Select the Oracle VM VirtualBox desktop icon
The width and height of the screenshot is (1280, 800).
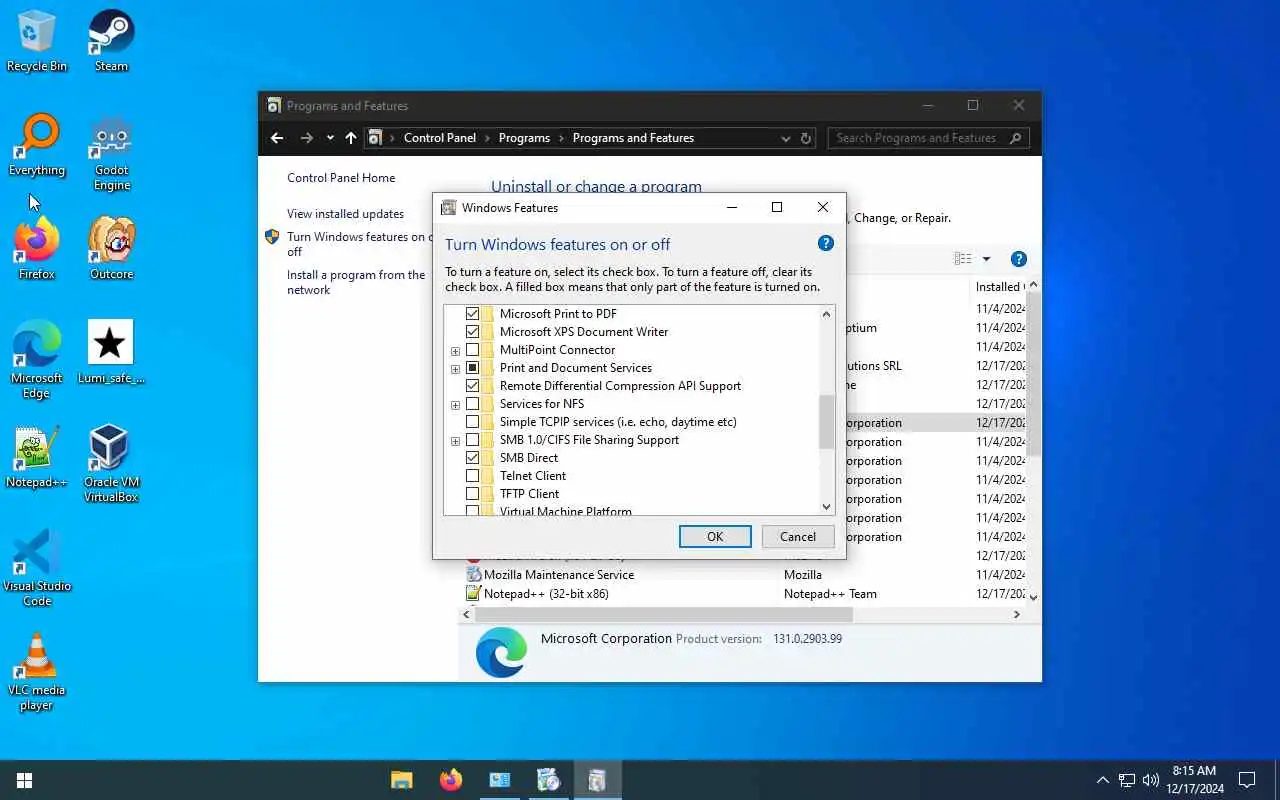tap(111, 464)
